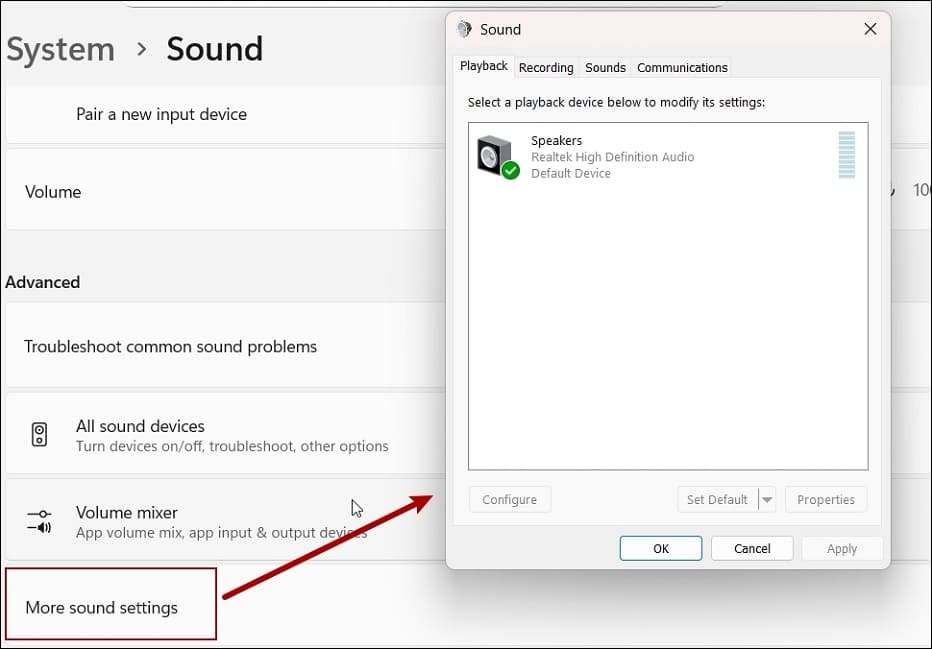
Task: Select the Sounds tab
Action: pyautogui.click(x=605, y=67)
